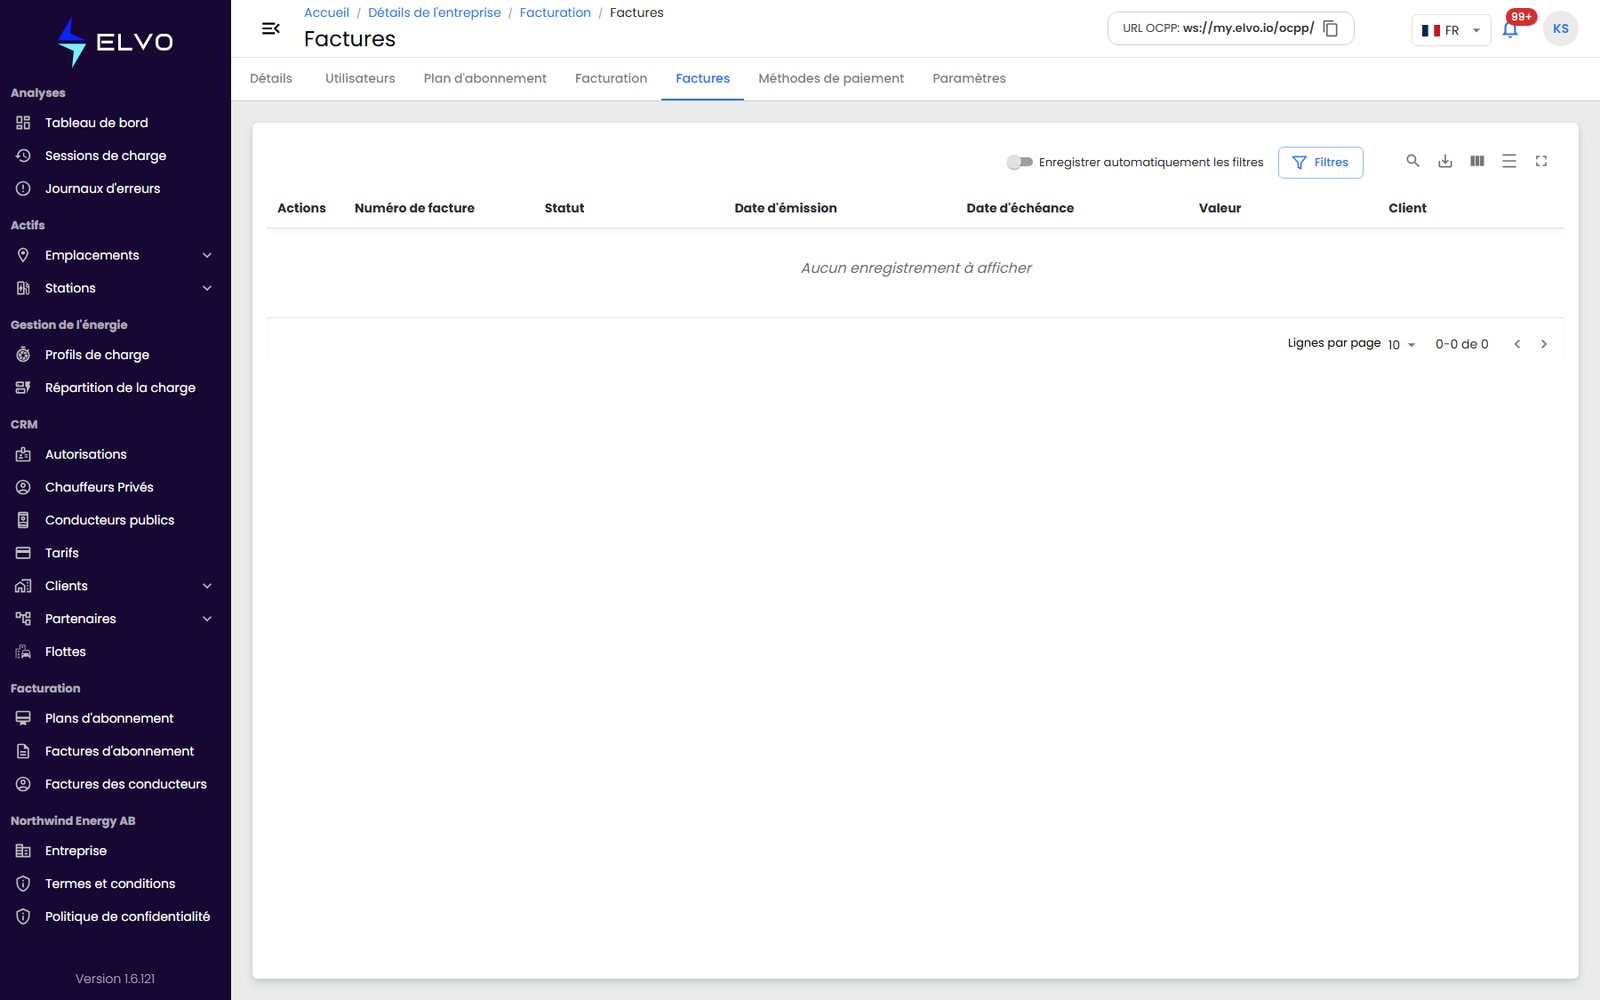
Task: Sort by Numéro de facture column
Action: pos(415,208)
